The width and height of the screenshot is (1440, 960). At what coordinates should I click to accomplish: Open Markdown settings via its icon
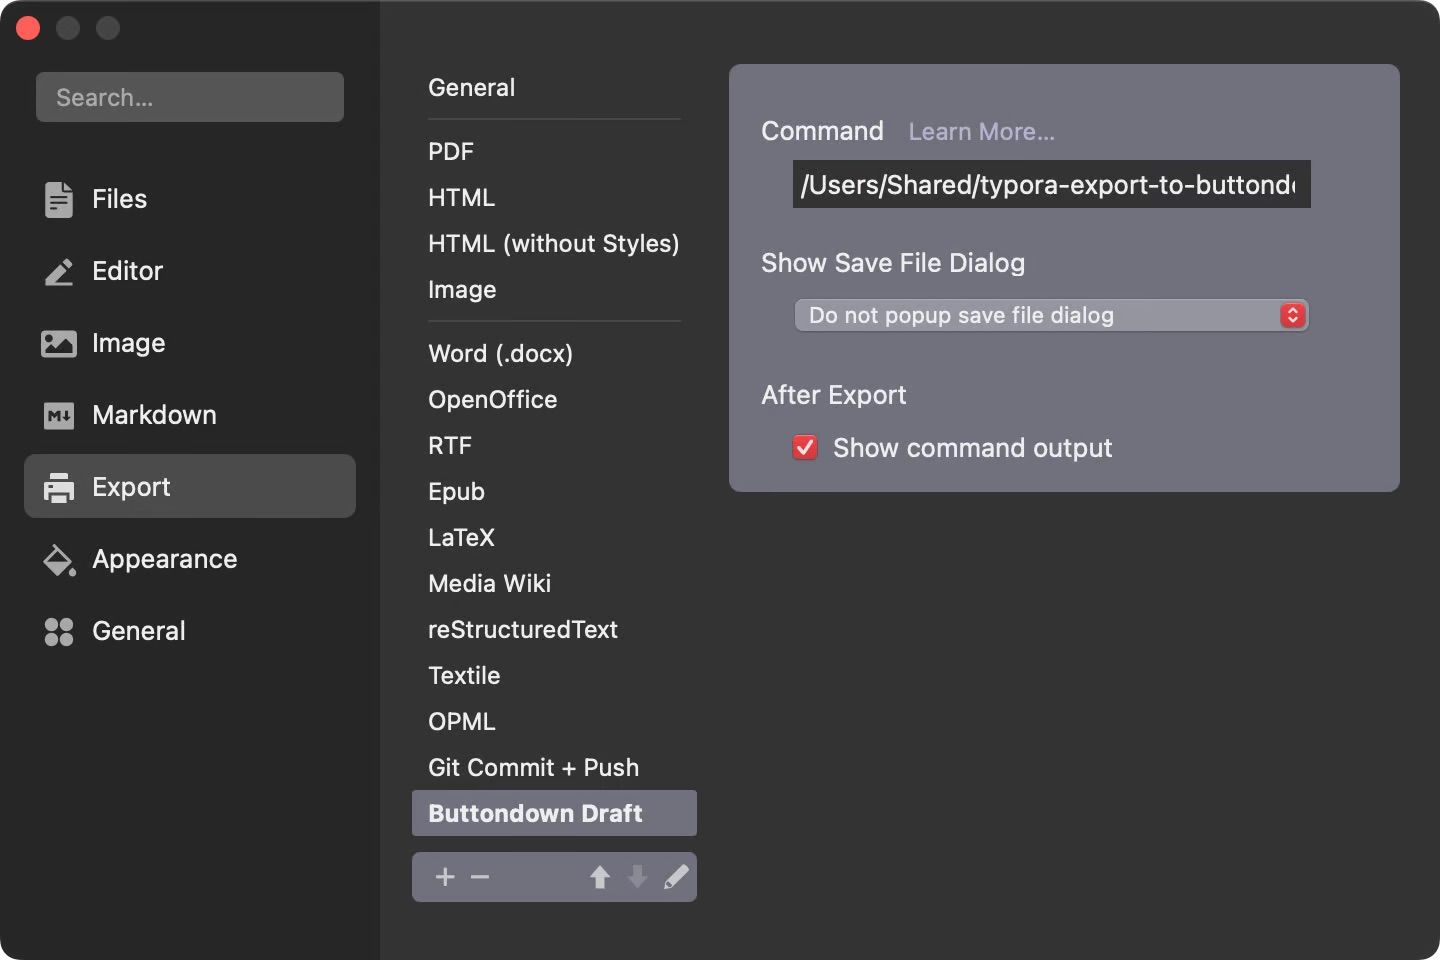tap(58, 415)
